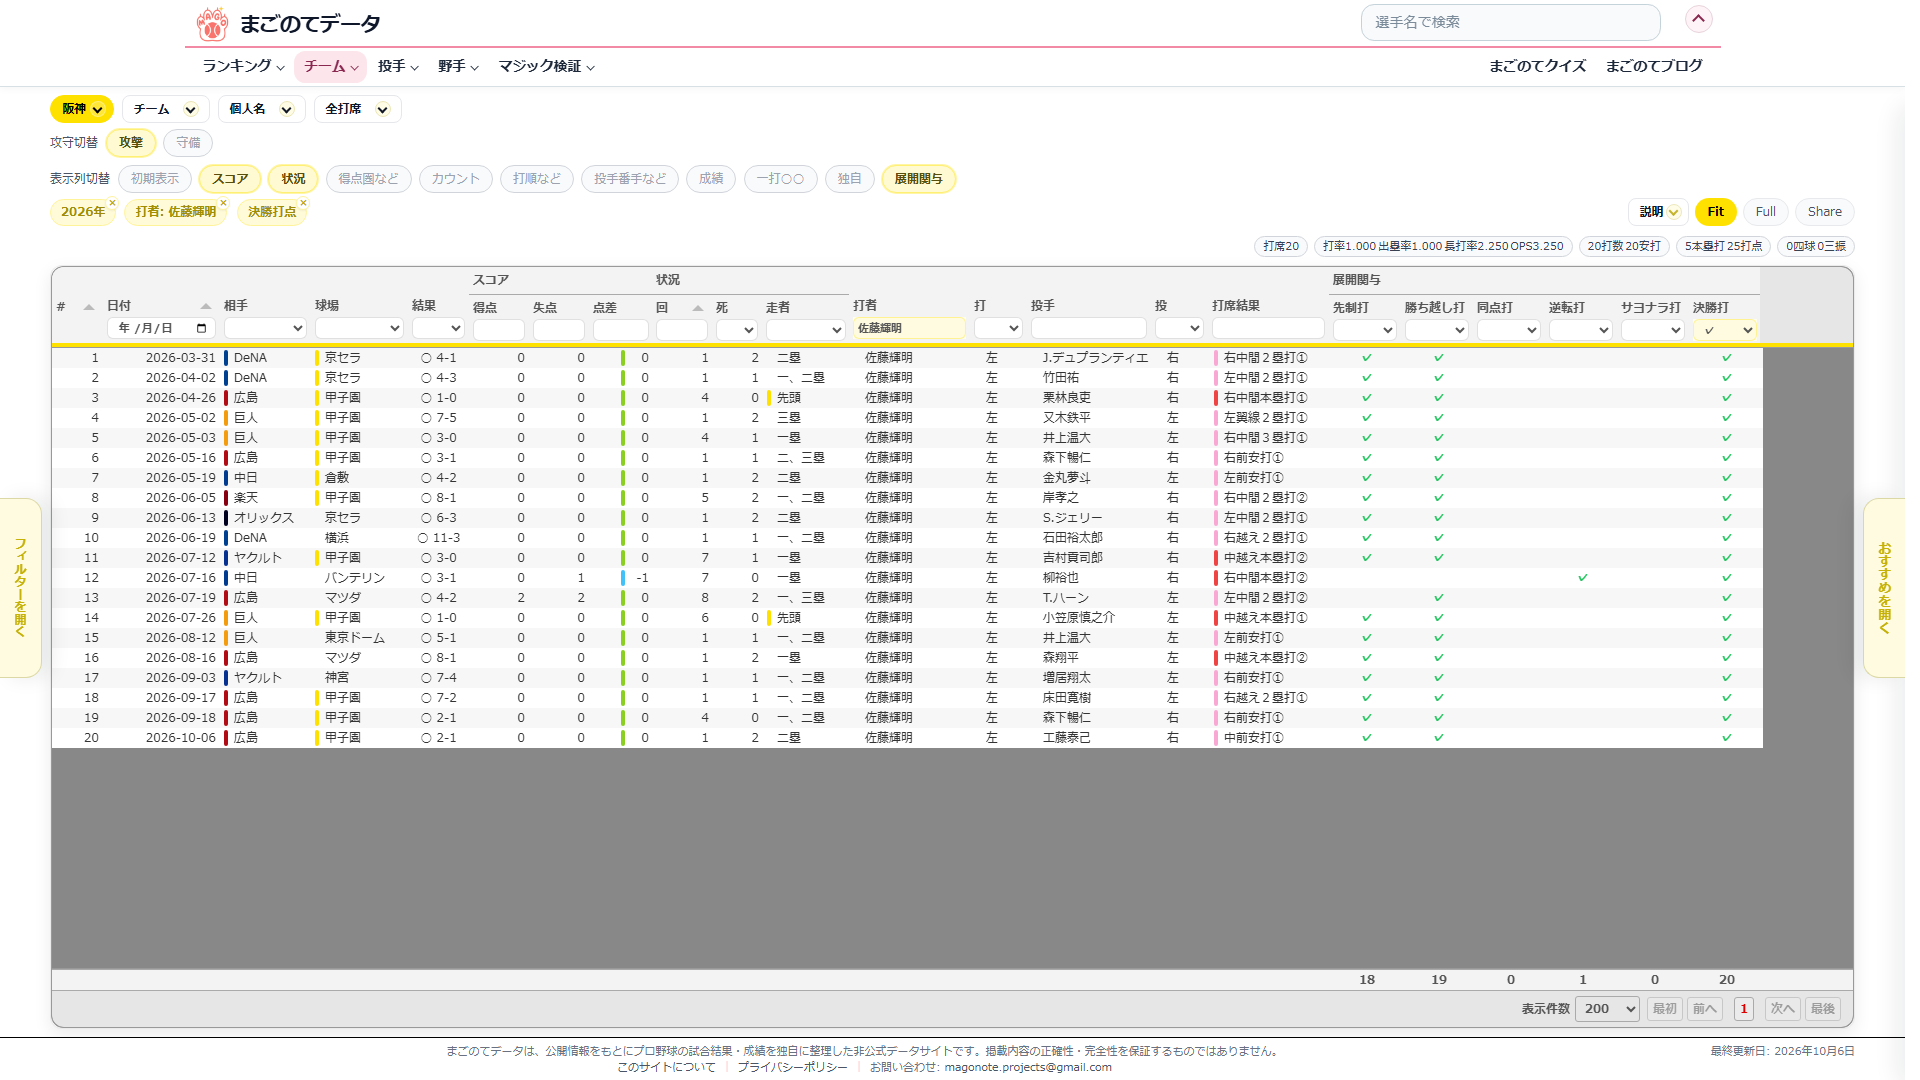Open the 阪神 team dropdown

coord(81,109)
